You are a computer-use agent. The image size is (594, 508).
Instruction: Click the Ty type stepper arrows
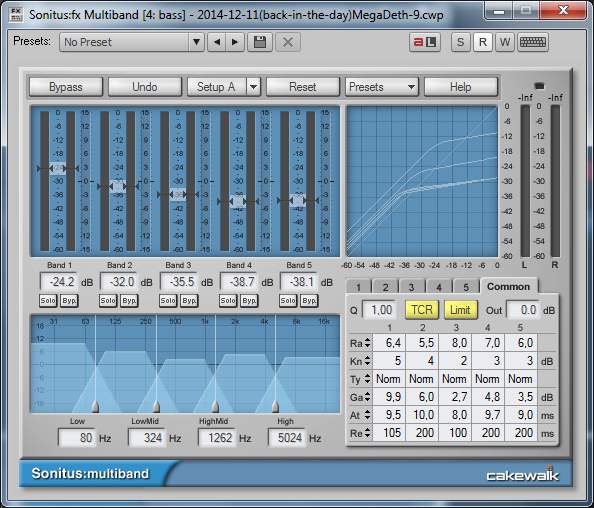click(x=367, y=379)
